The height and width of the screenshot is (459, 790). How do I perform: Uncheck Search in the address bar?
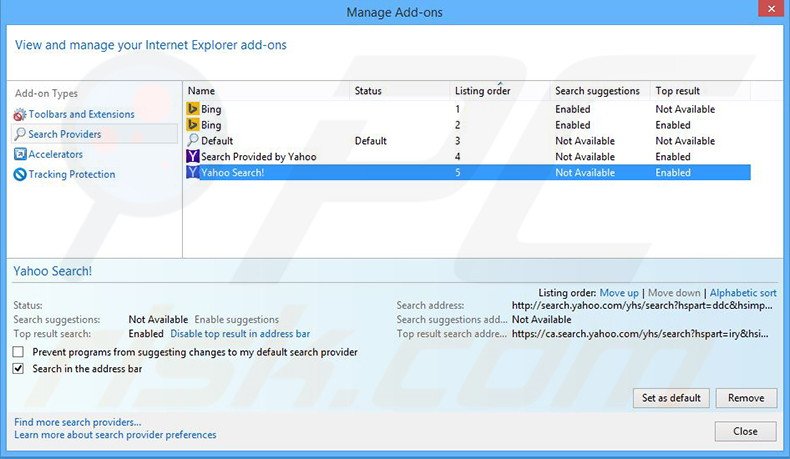(18, 368)
